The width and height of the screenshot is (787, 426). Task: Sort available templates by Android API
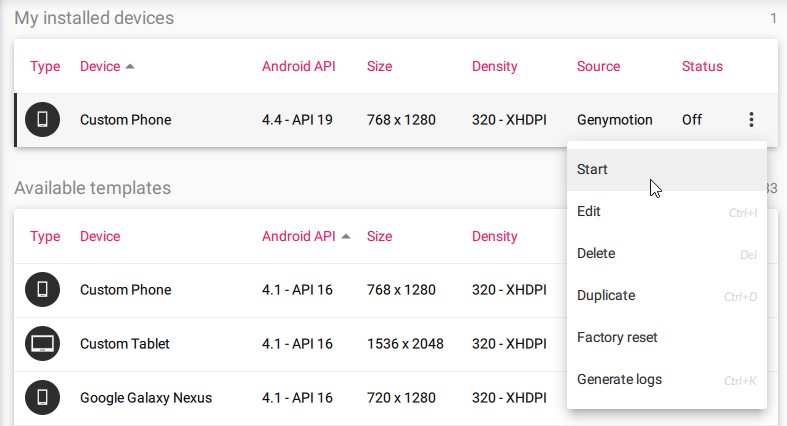point(299,236)
